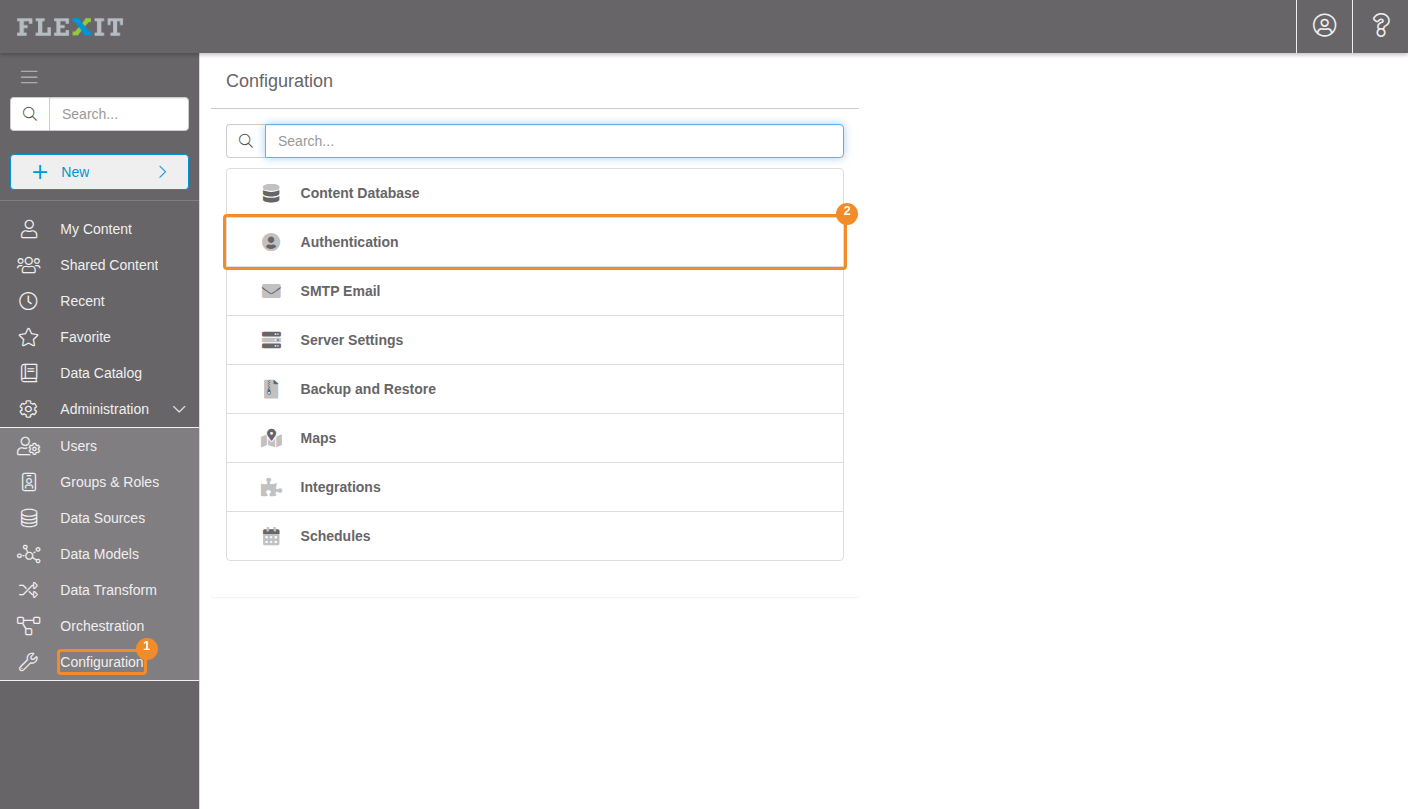
Task: Open SMTP Email configuration
Action: click(x=535, y=291)
